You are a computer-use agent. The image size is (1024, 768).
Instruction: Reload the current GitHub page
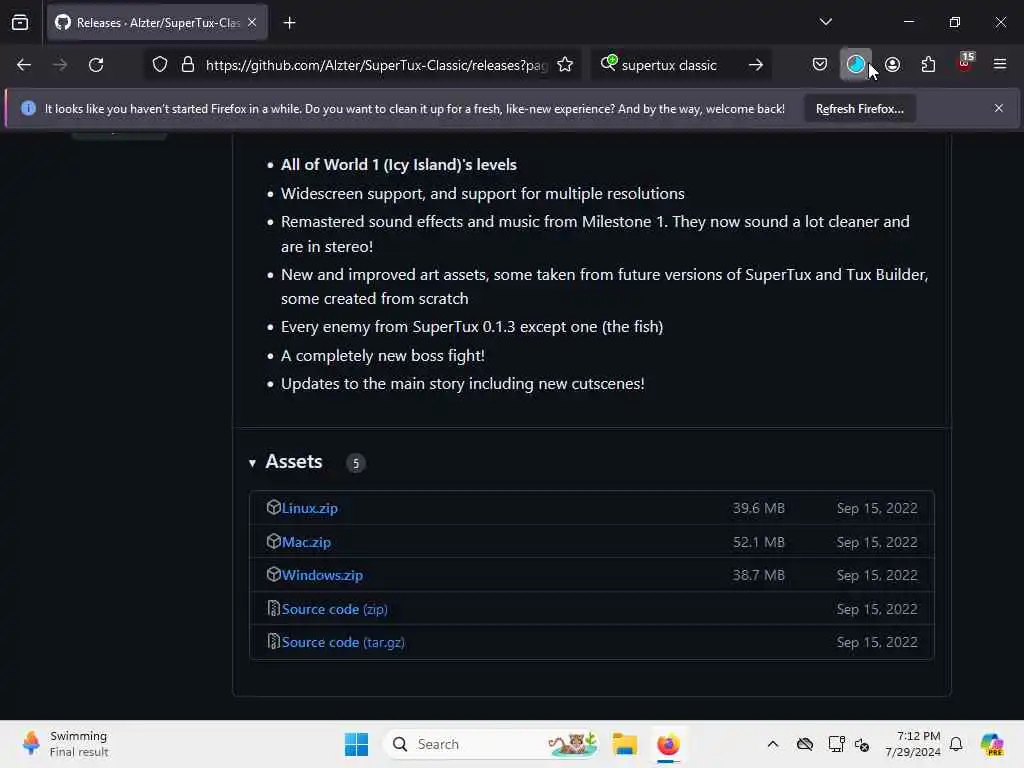tap(96, 65)
